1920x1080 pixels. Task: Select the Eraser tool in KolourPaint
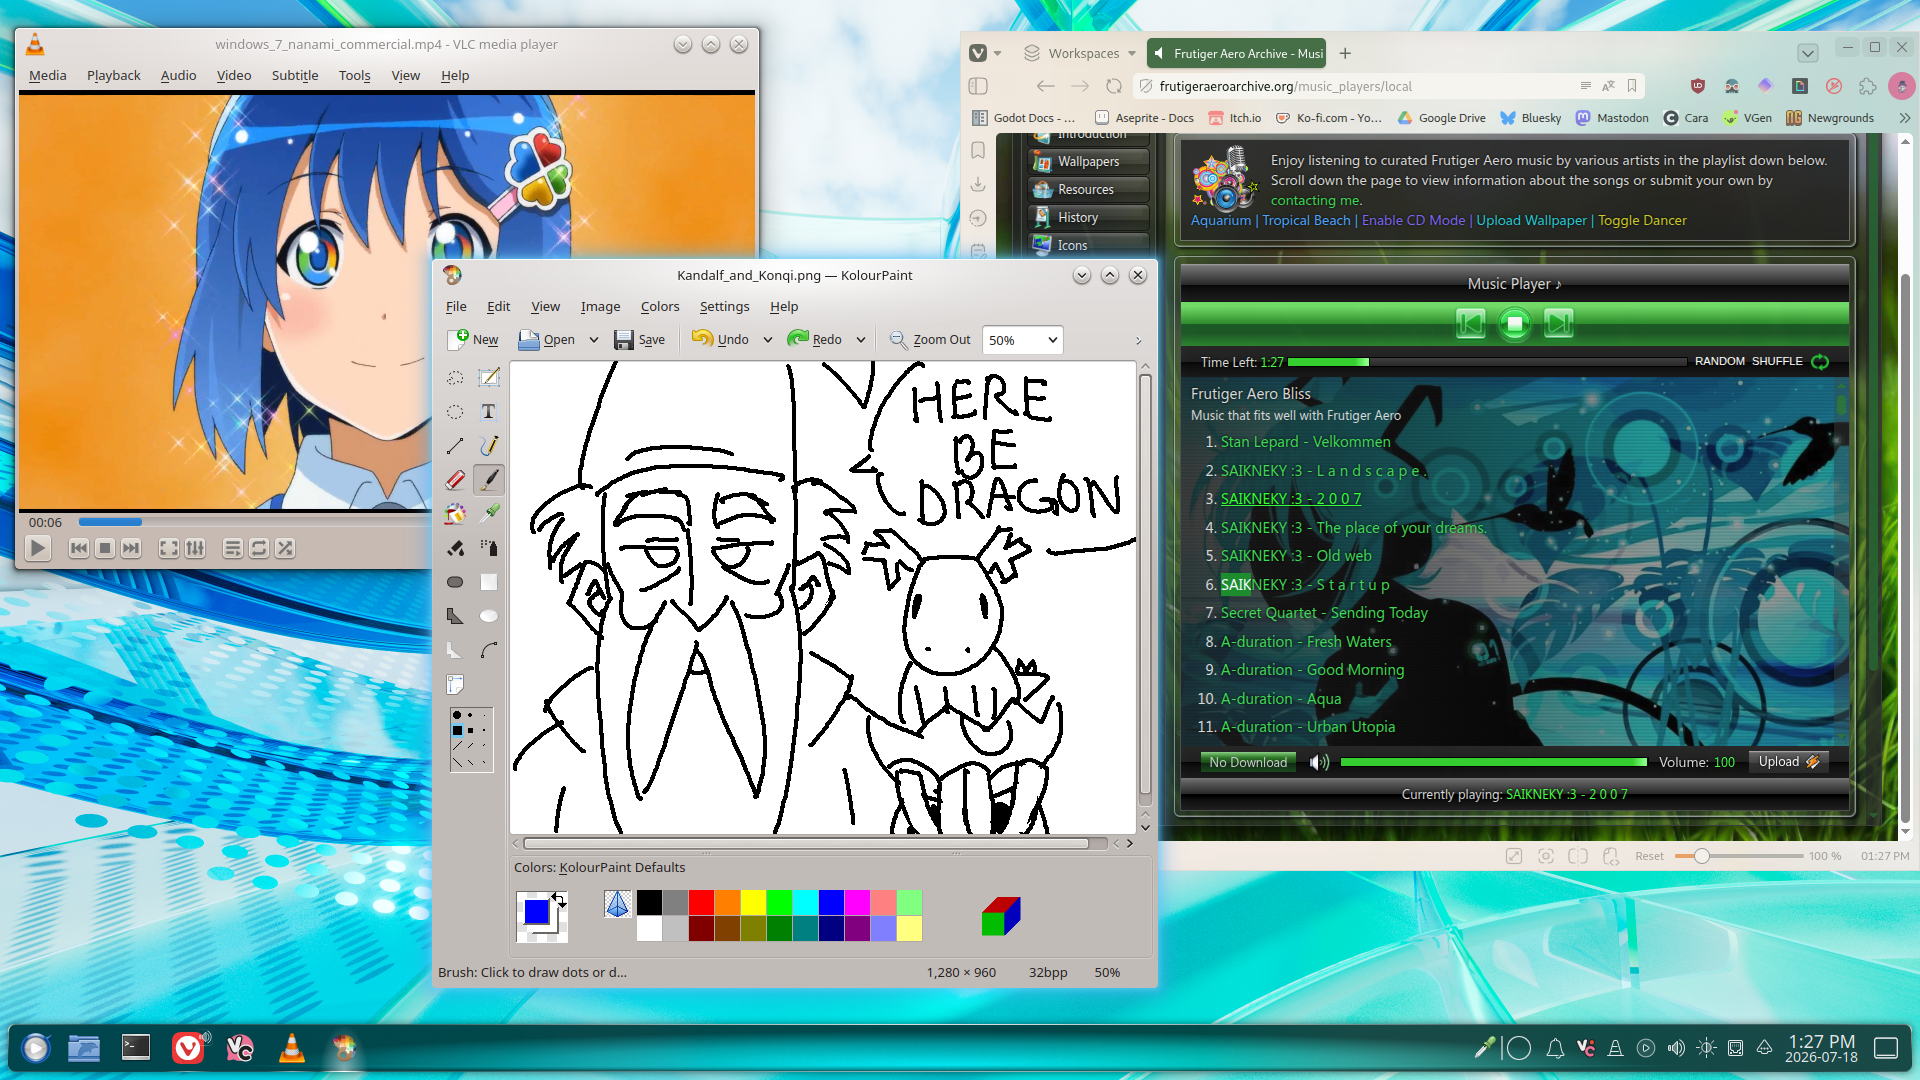(x=455, y=480)
